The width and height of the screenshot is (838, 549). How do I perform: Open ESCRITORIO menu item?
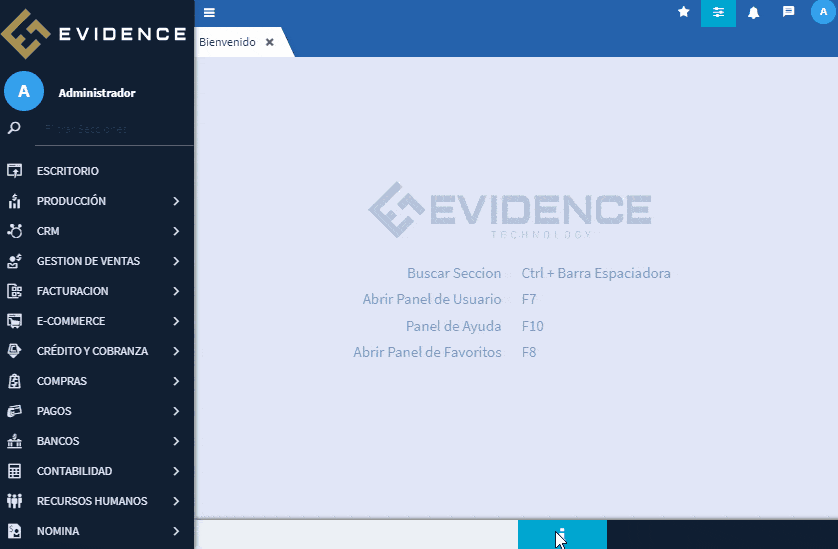pyautogui.click(x=68, y=171)
